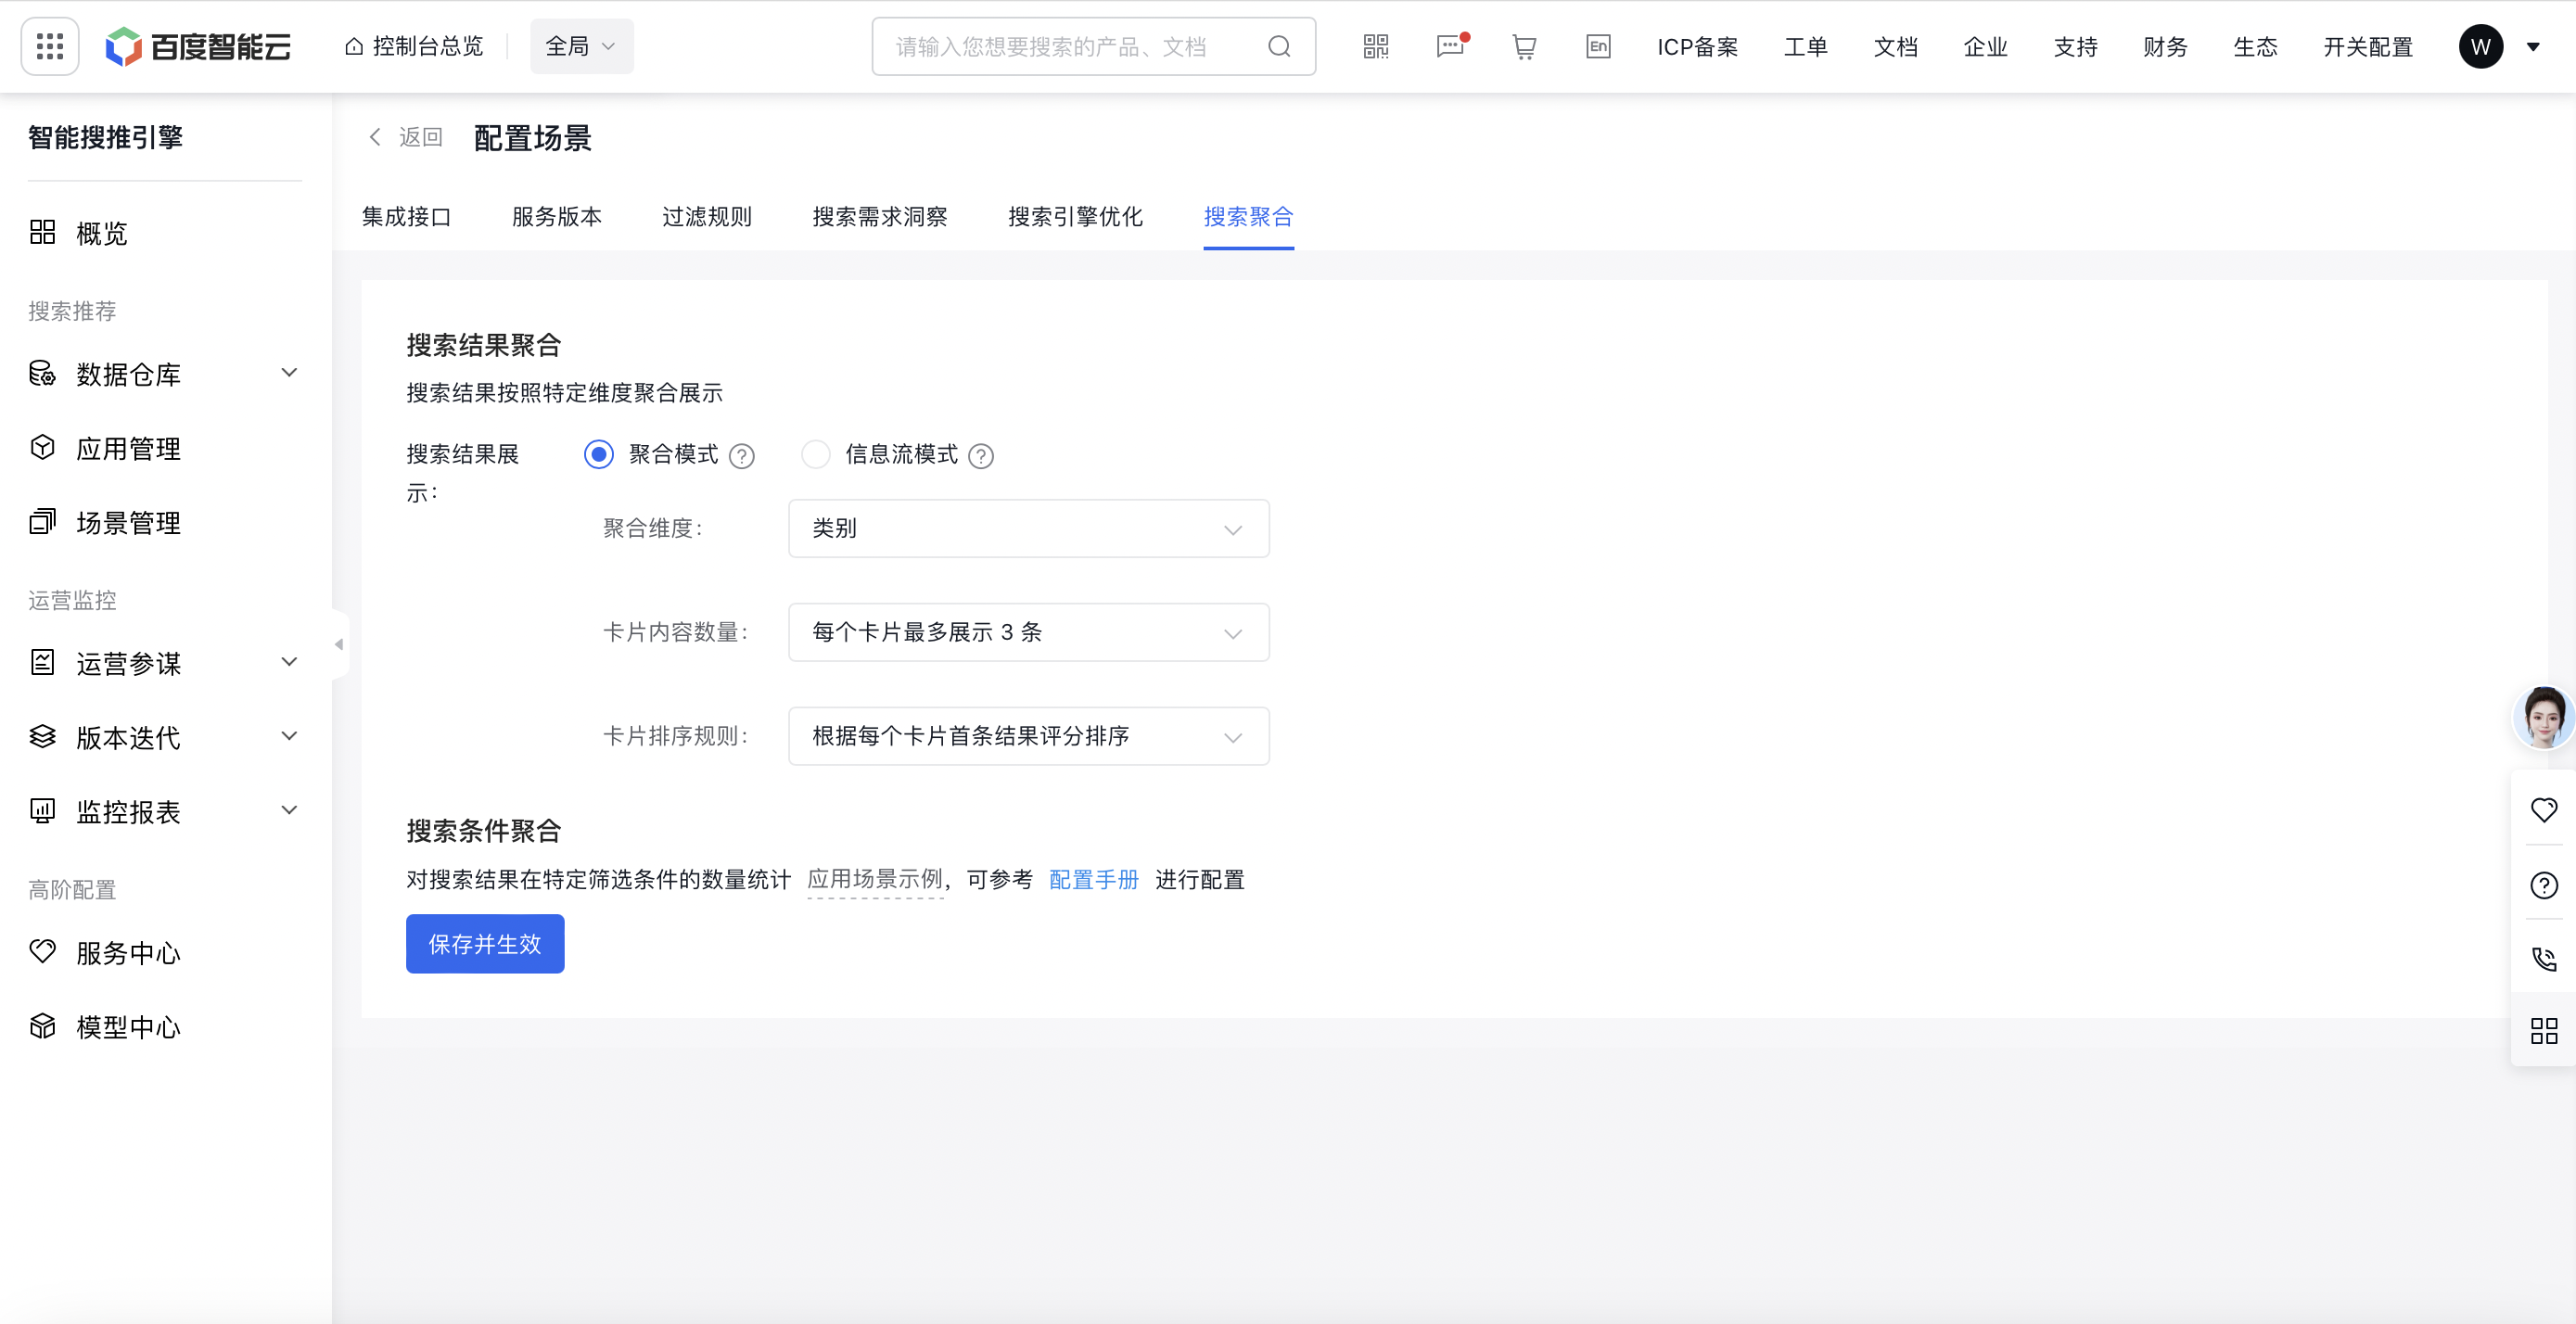Click the heart icon on right sidebar
The image size is (2576, 1324).
click(x=2543, y=809)
